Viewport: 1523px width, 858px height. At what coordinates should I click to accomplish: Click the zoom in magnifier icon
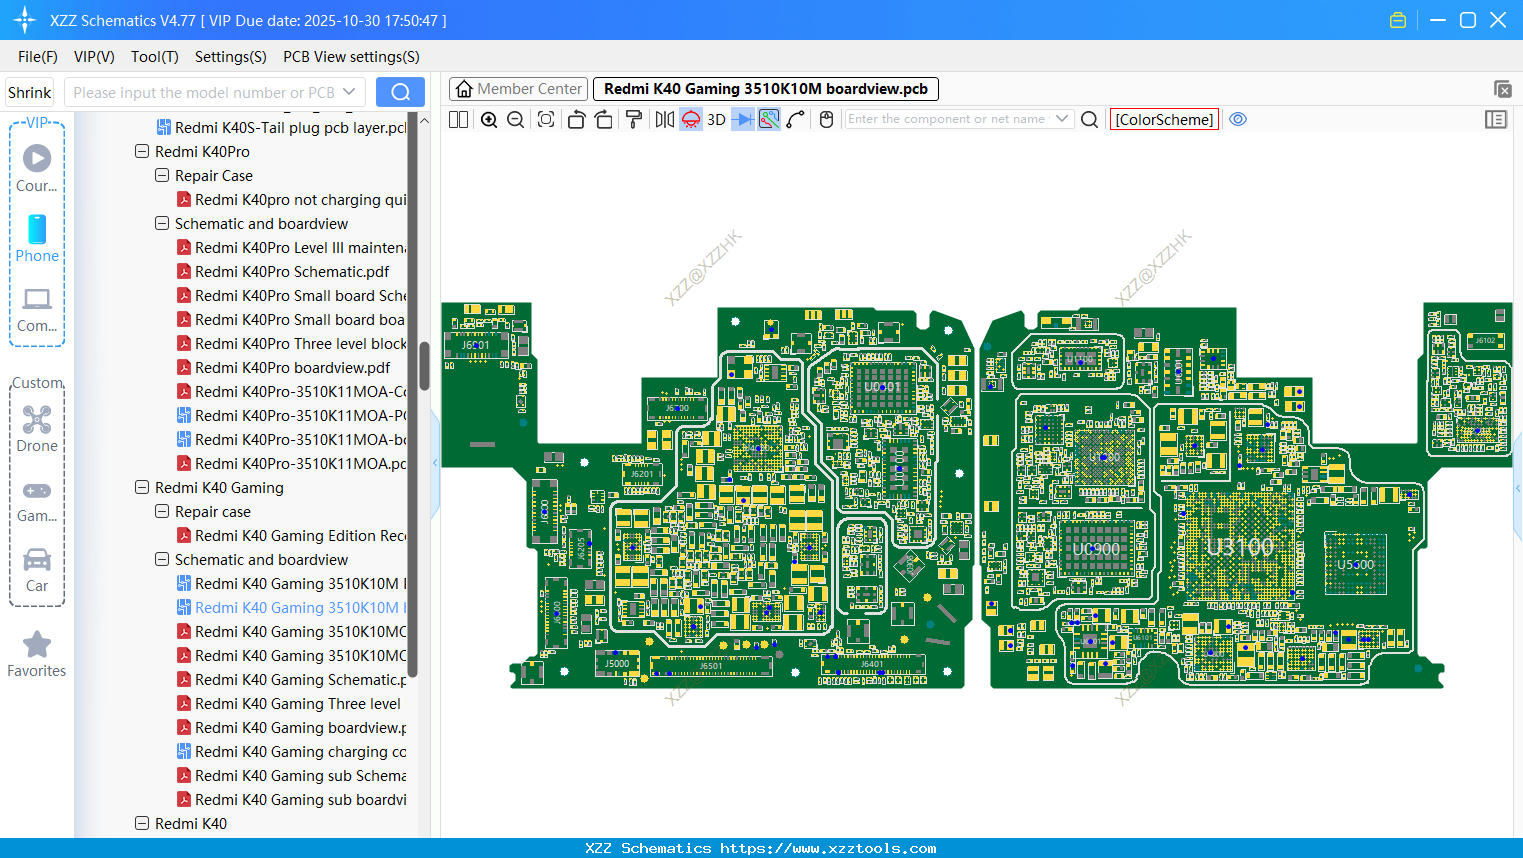tap(489, 120)
